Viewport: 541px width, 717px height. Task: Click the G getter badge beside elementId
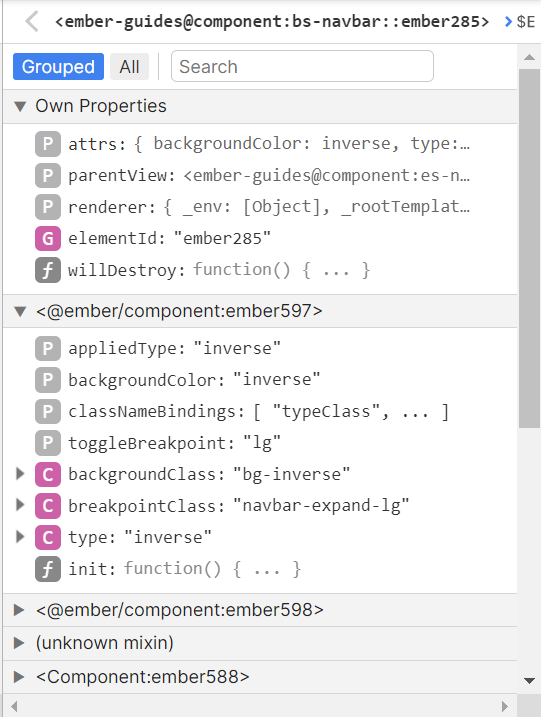click(x=48, y=238)
